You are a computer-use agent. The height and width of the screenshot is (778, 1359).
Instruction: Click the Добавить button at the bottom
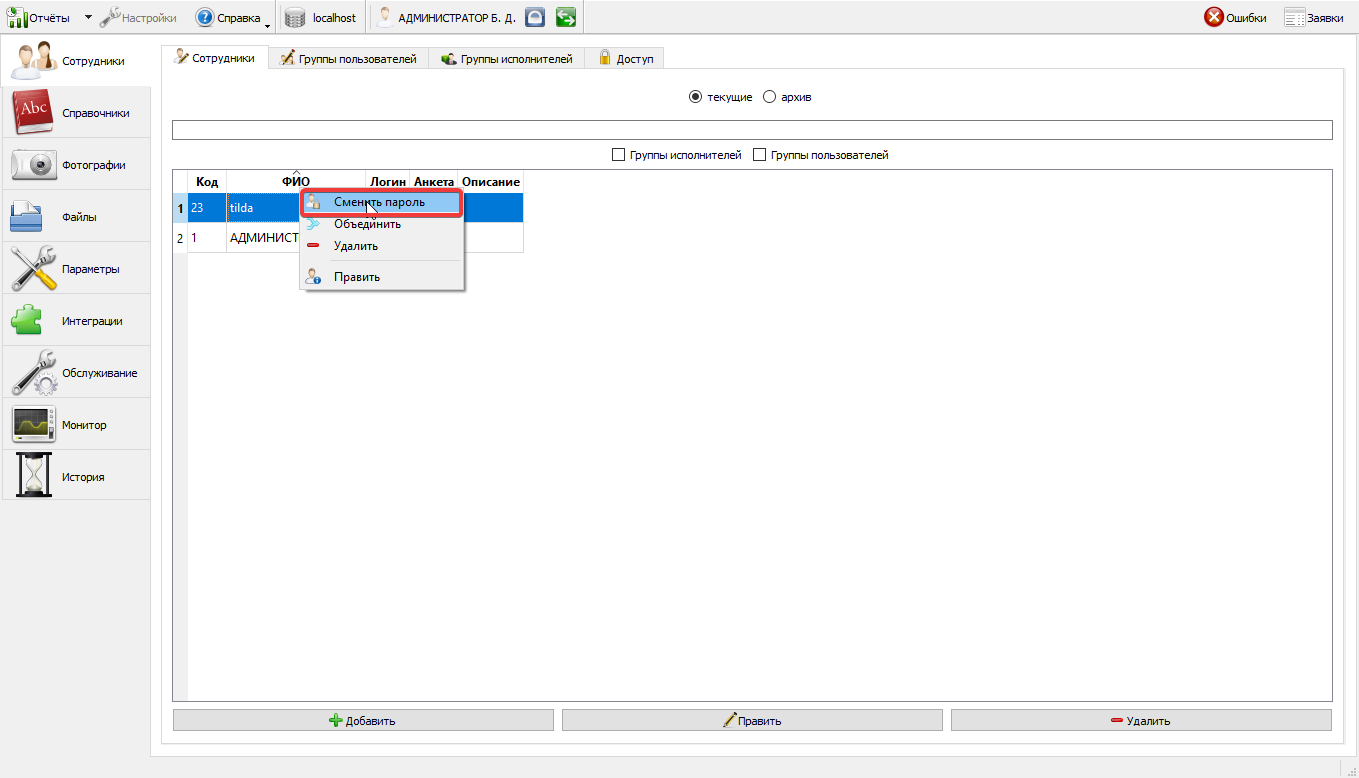click(x=363, y=720)
